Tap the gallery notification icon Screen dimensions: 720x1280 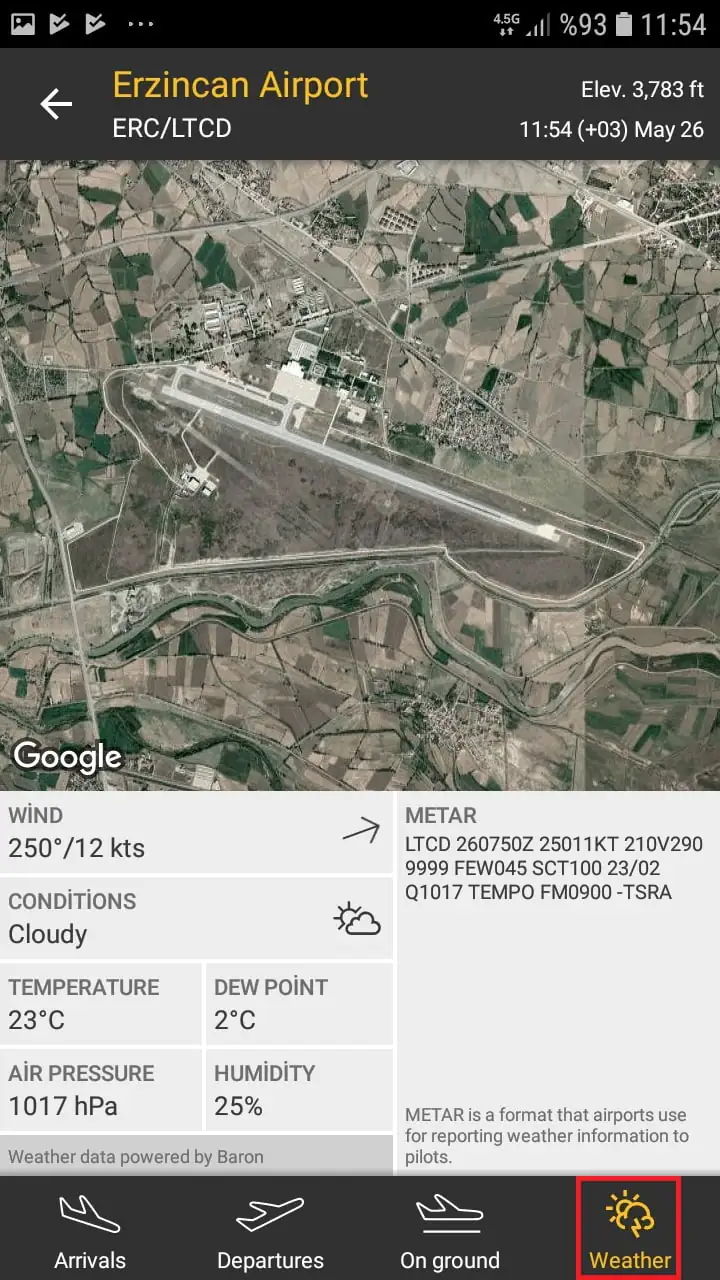click(22, 23)
